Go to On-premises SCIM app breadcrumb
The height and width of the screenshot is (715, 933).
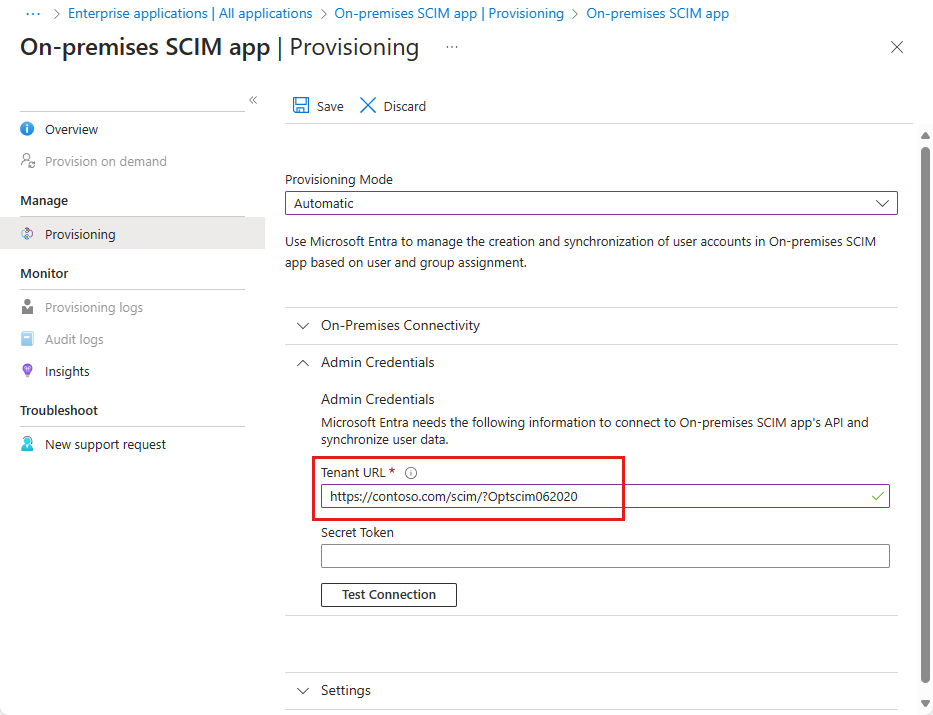click(658, 13)
